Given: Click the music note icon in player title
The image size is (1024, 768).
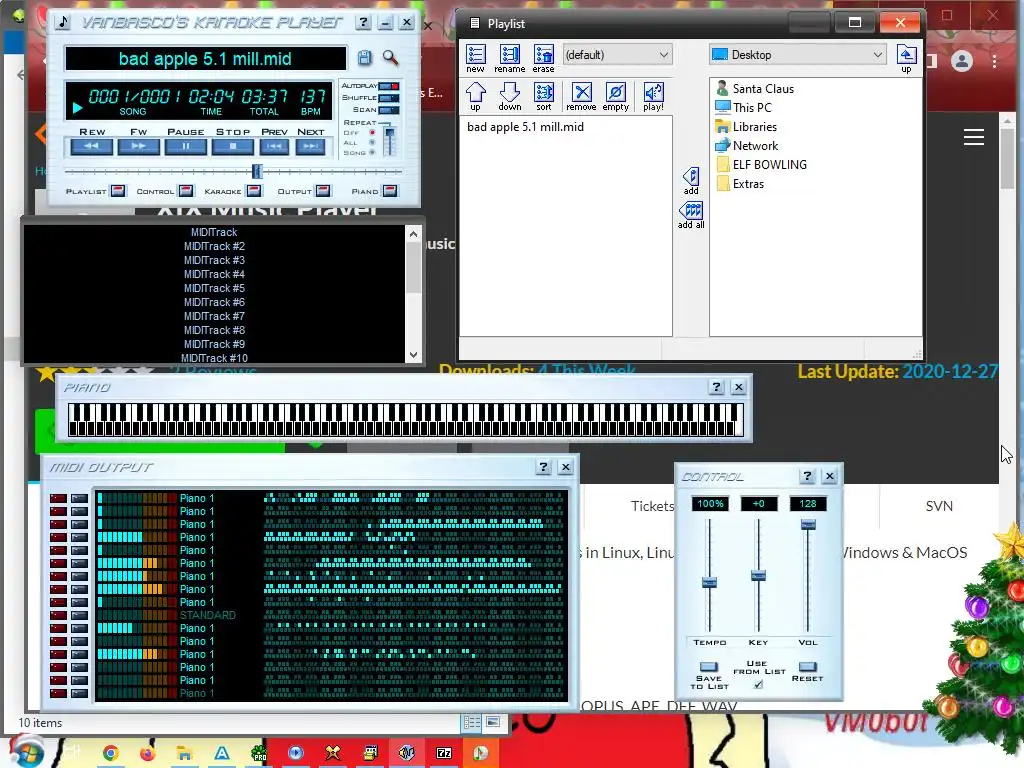Looking at the screenshot, I should coord(63,22).
